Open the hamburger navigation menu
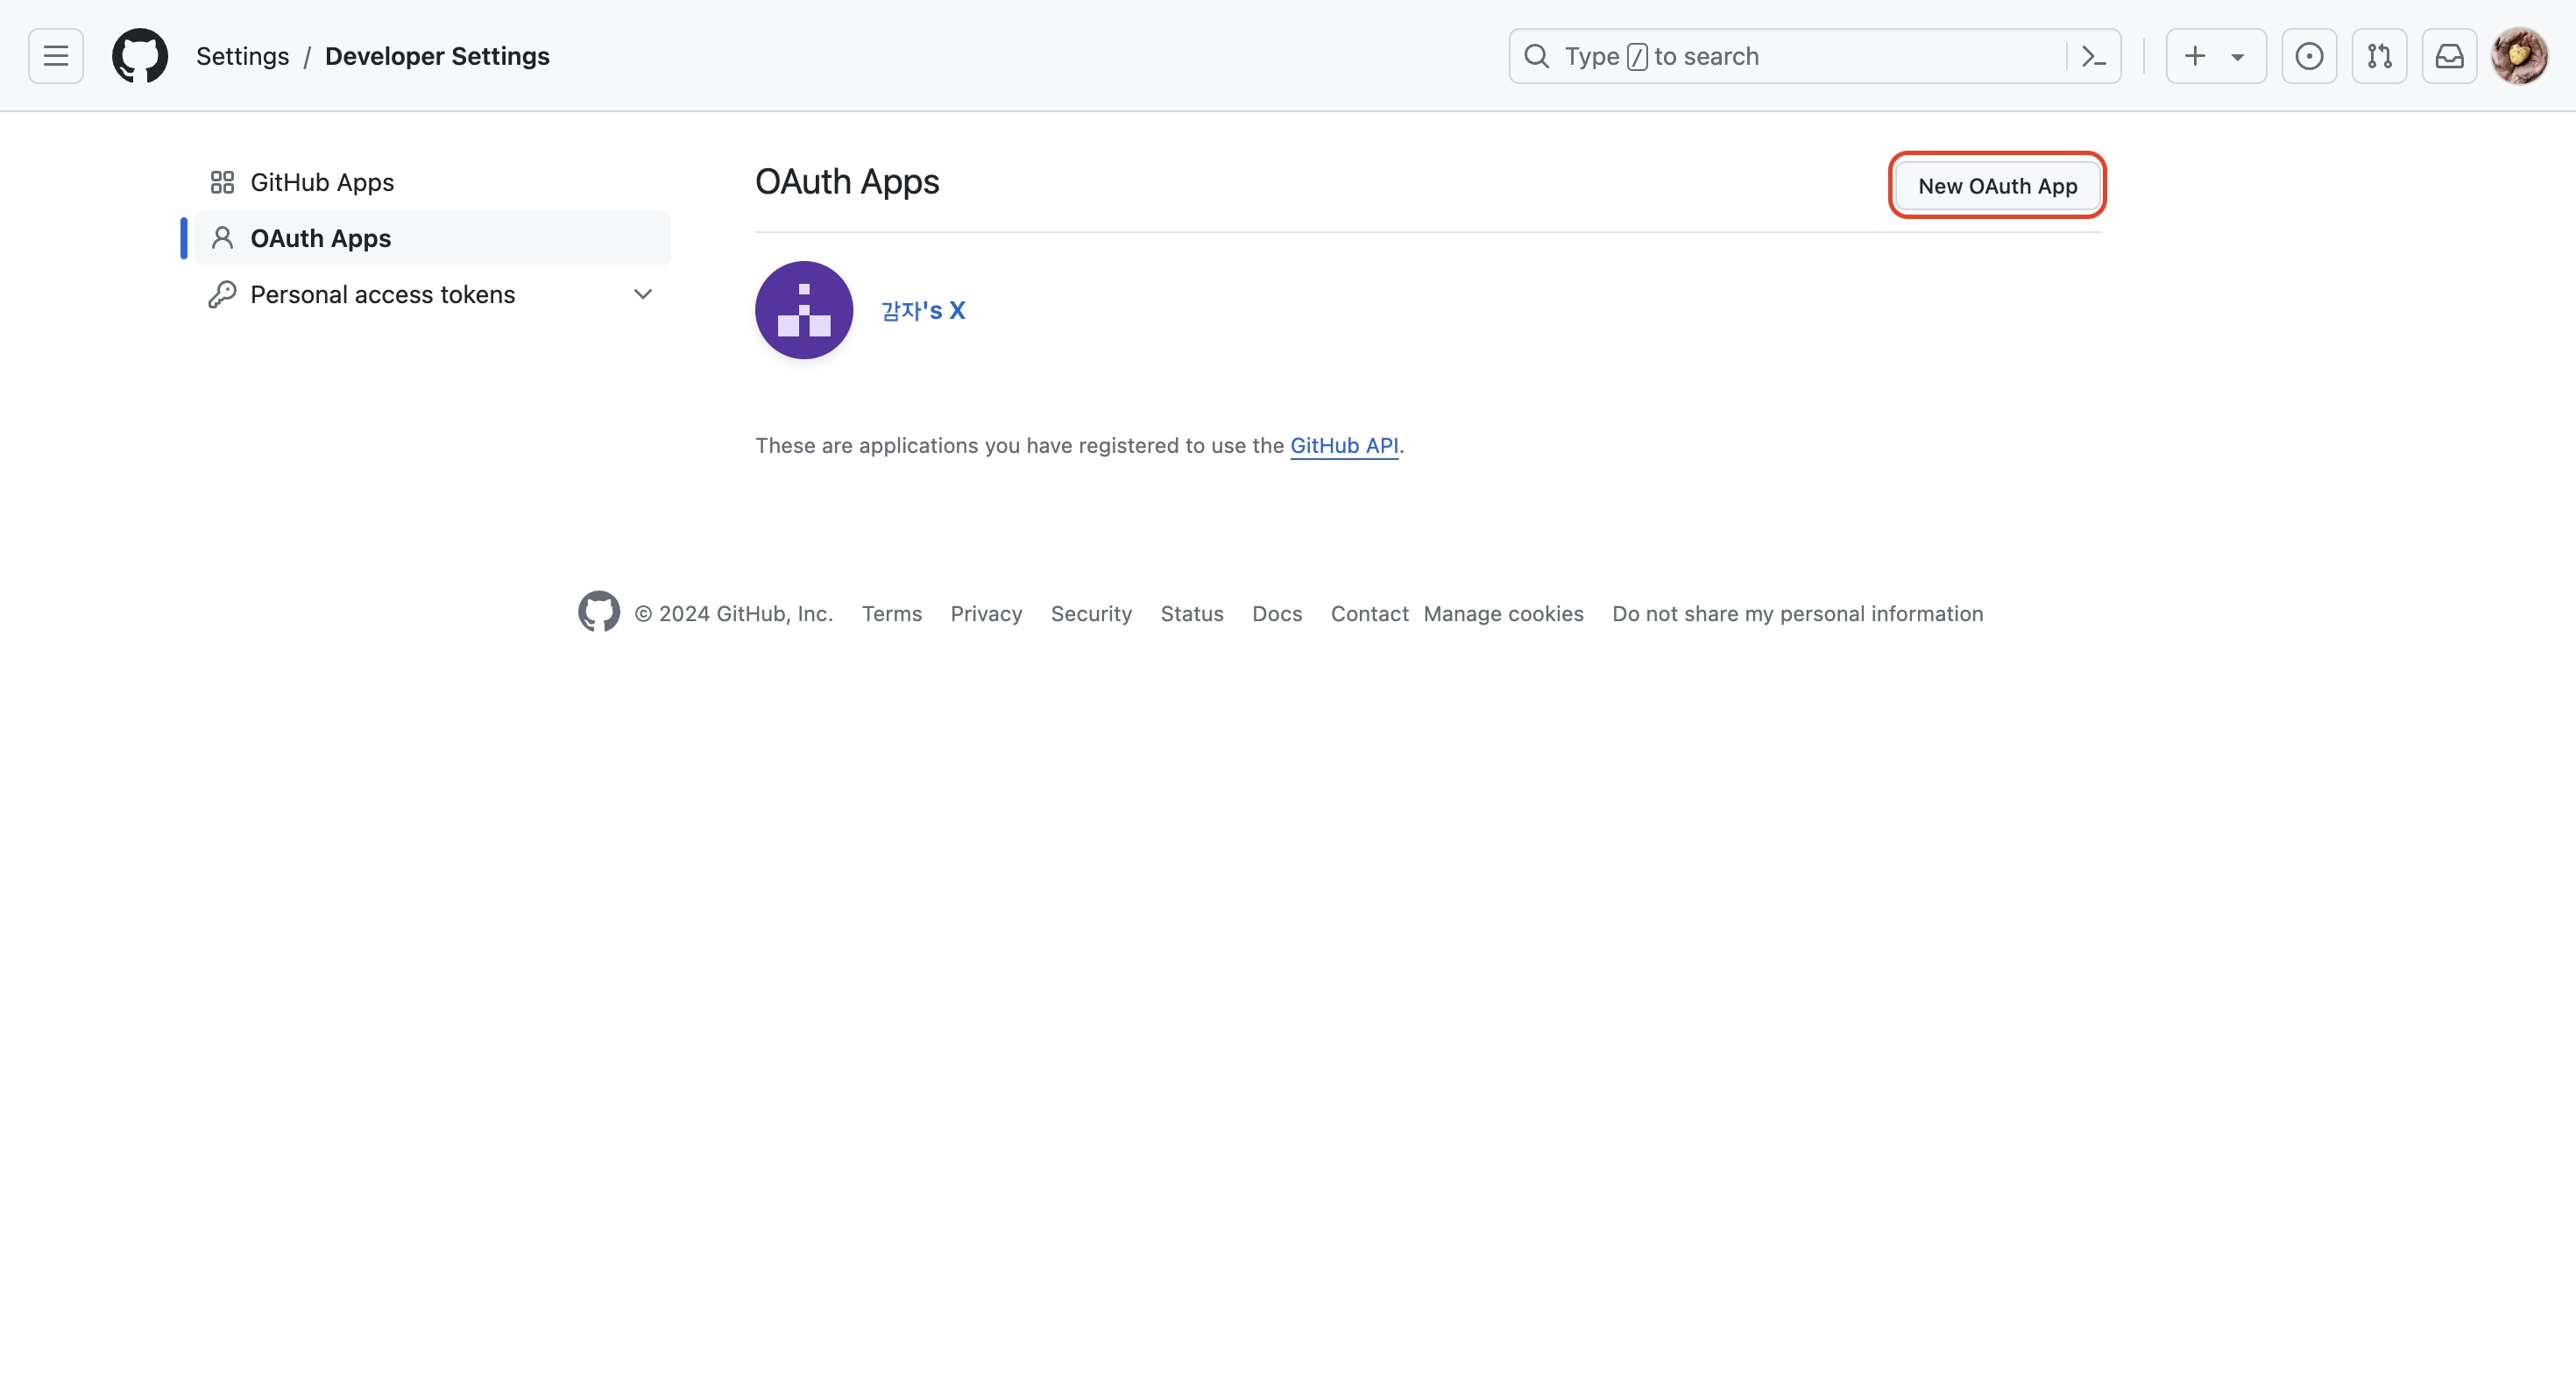Image resolution: width=2576 pixels, height=1400 pixels. (56, 56)
